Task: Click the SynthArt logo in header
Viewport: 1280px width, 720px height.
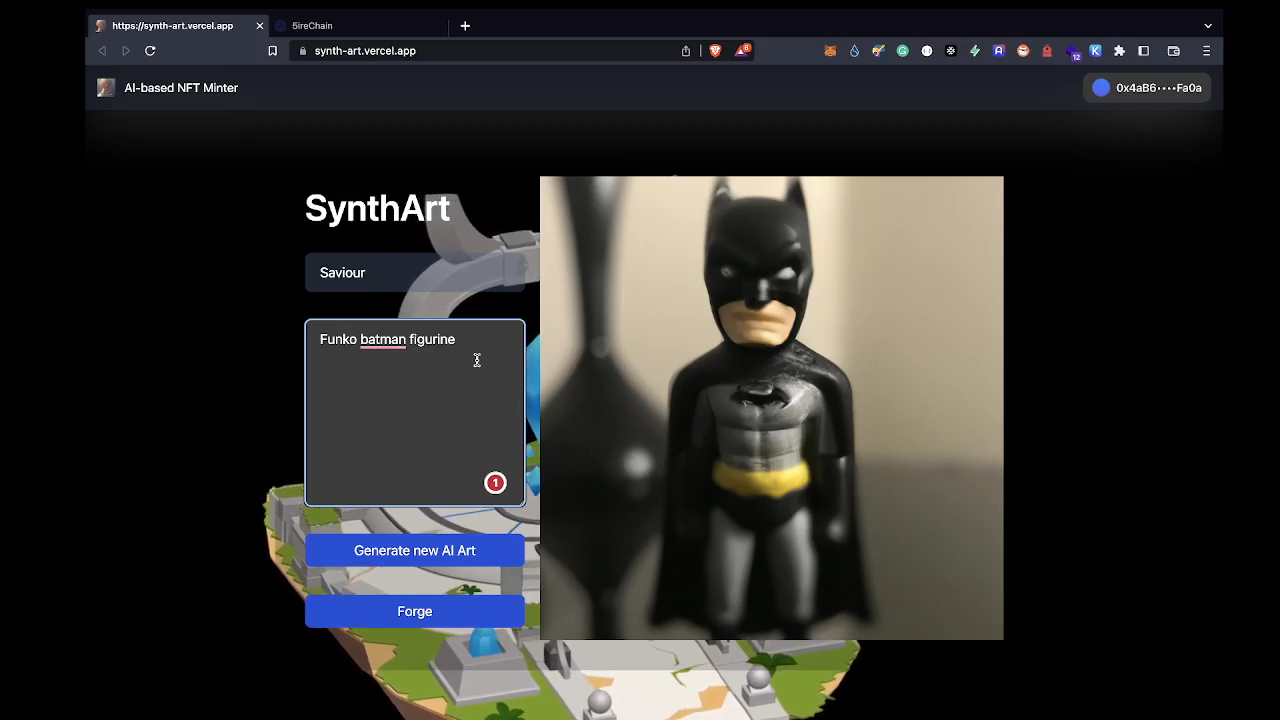Action: [106, 88]
